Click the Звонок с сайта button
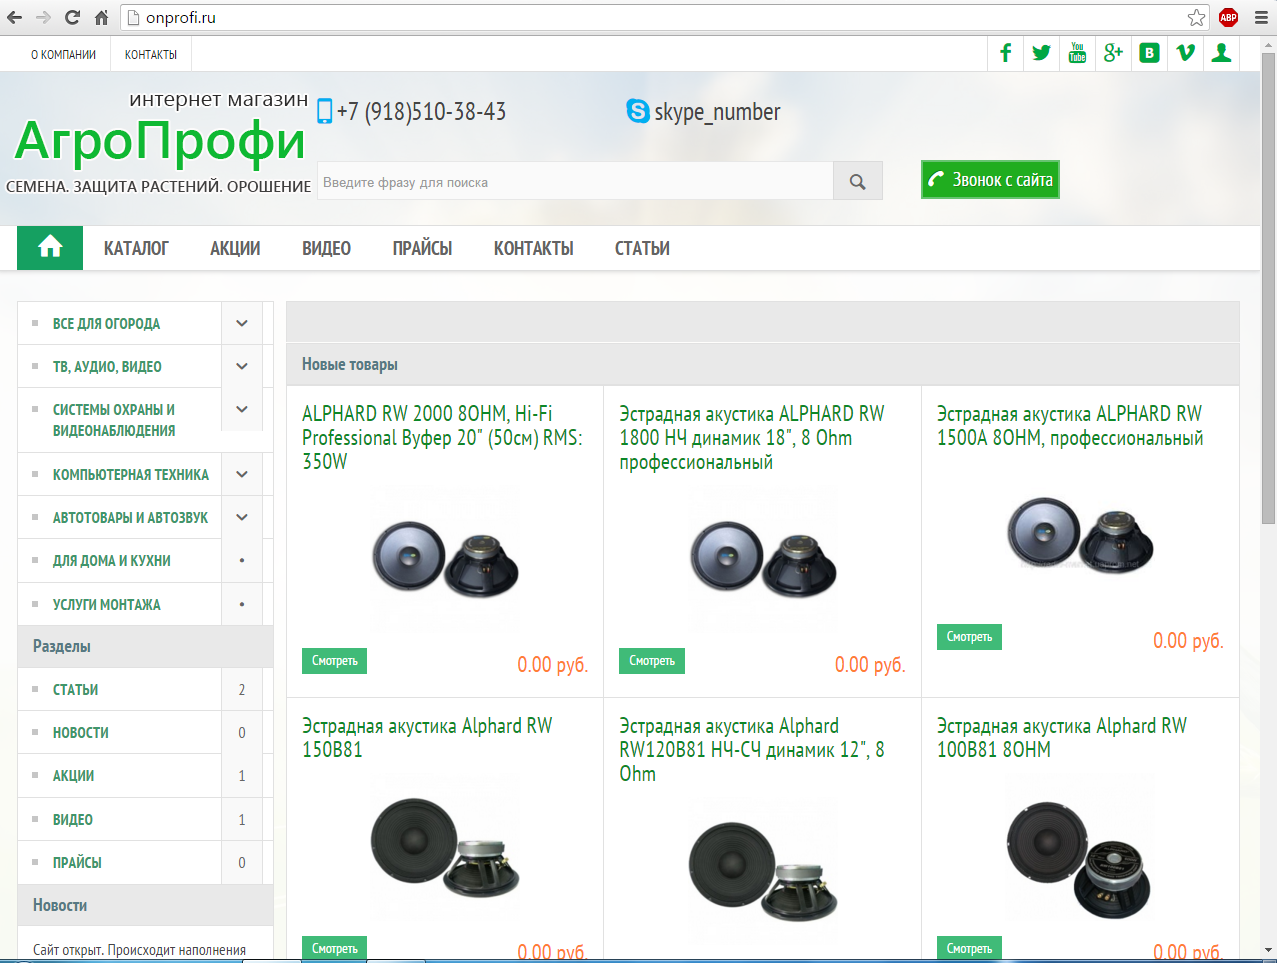 coord(990,180)
